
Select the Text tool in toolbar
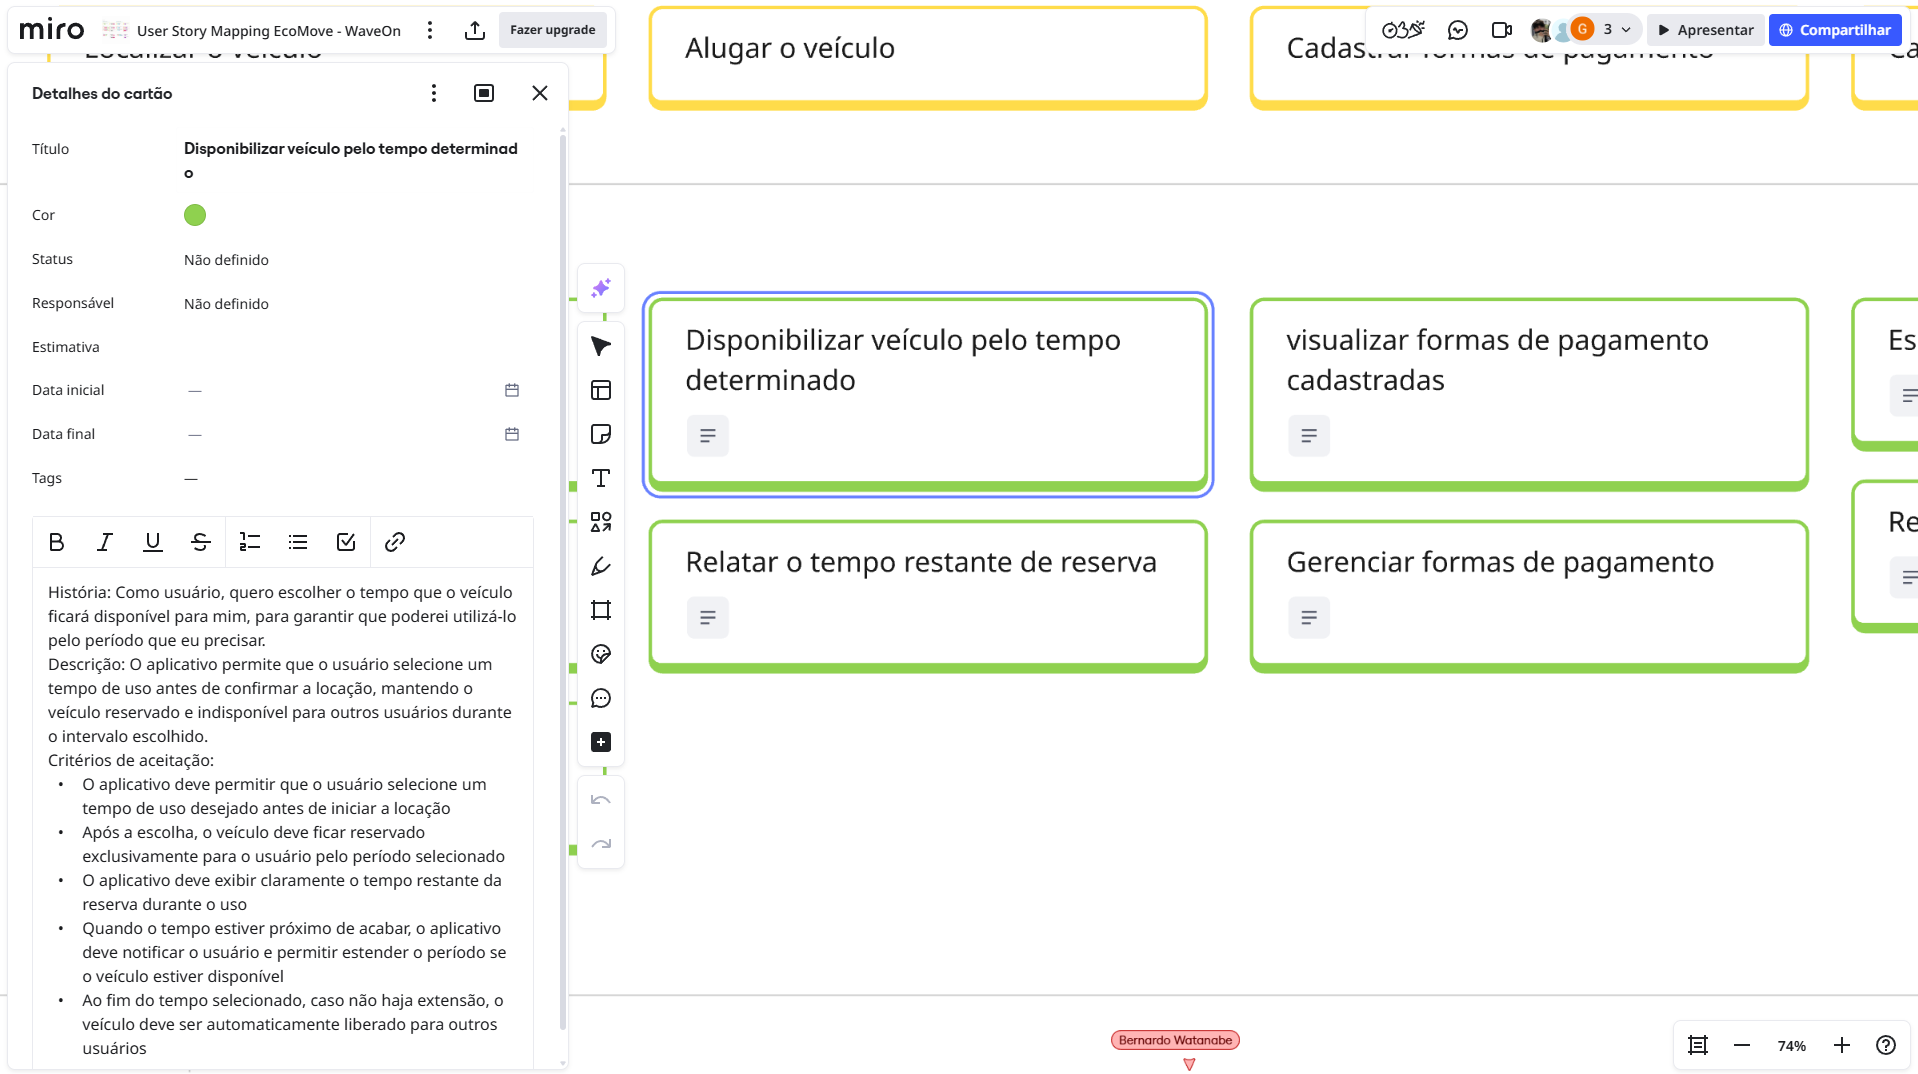(x=600, y=478)
